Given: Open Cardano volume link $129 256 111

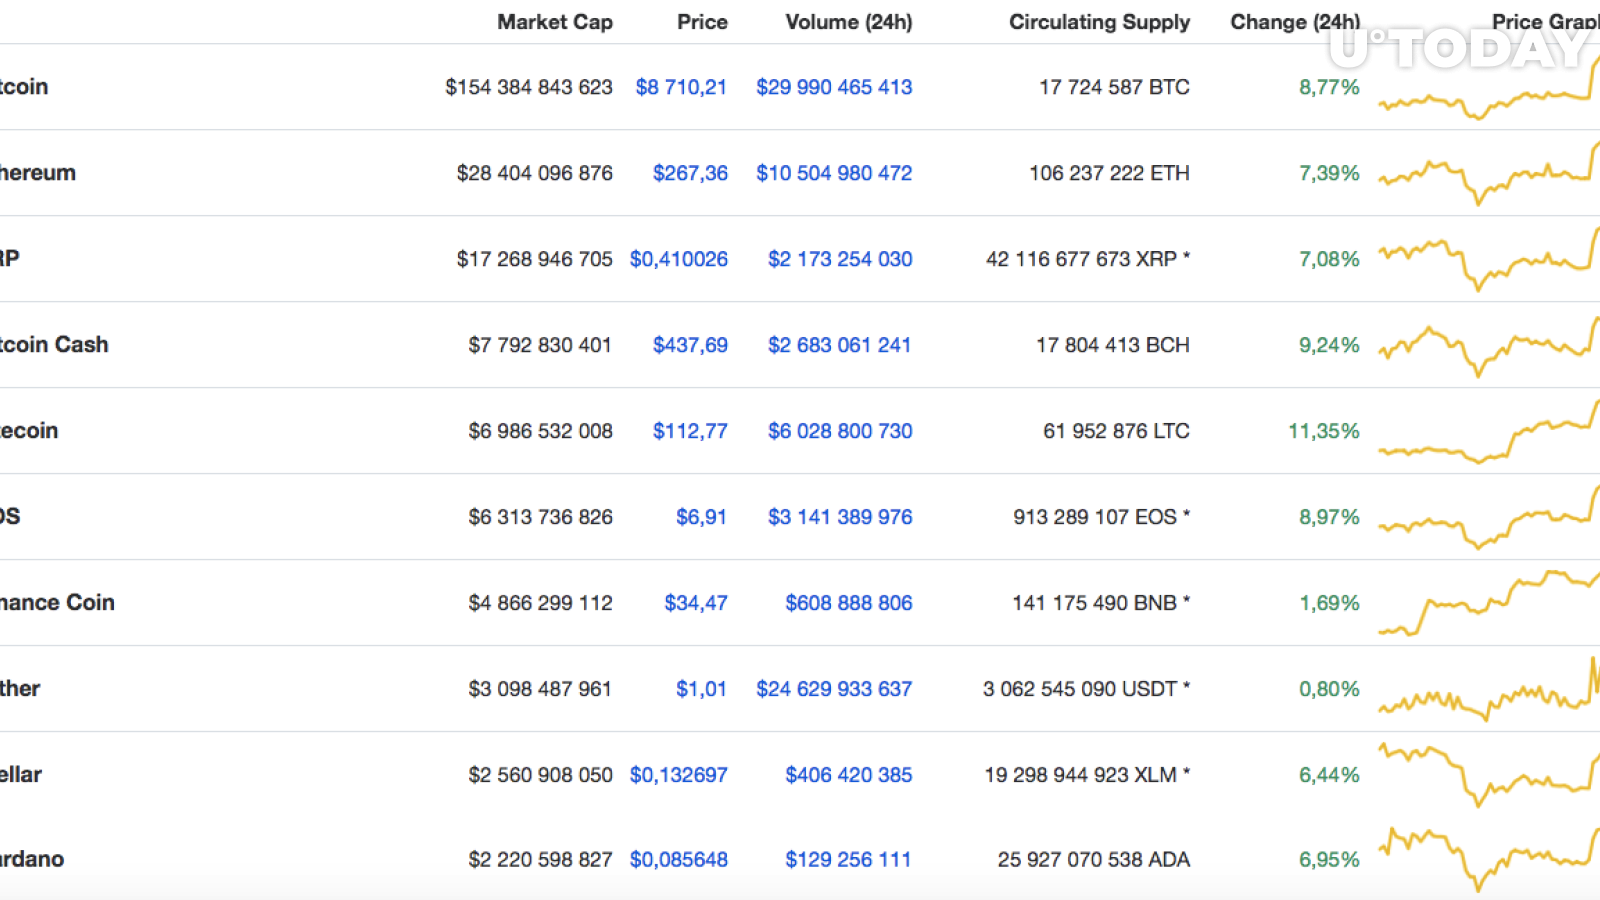Looking at the screenshot, I should [x=848, y=860].
